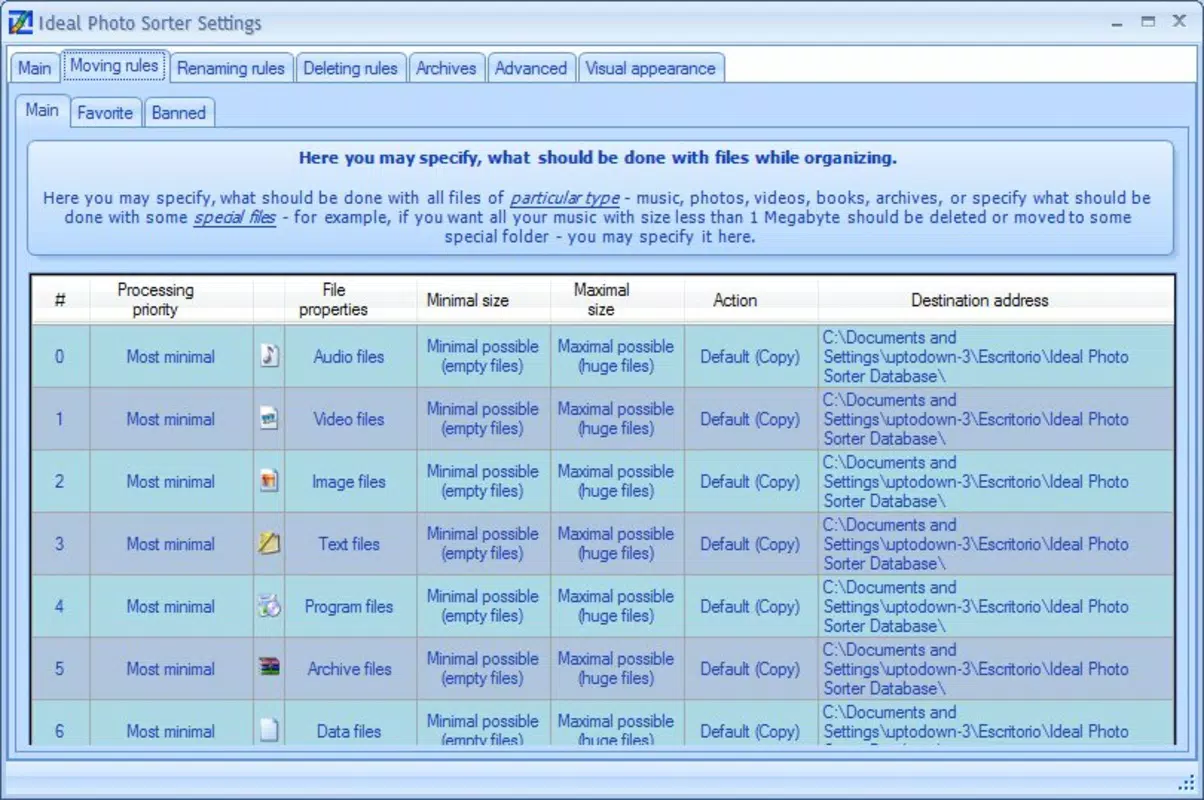The width and height of the screenshot is (1204, 800).
Task: Click the 'particular type' link
Action: click(565, 198)
